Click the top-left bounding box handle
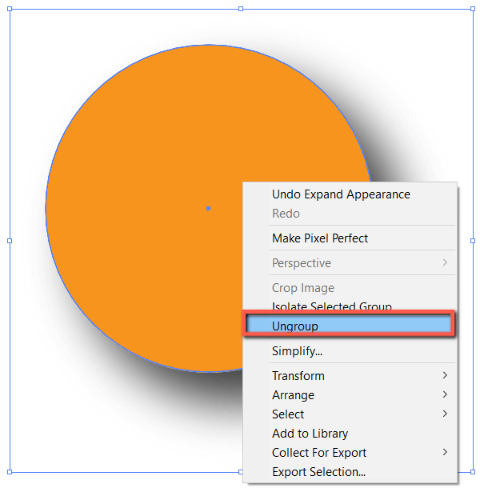Screen dimensions: 482x497 coord(9,9)
